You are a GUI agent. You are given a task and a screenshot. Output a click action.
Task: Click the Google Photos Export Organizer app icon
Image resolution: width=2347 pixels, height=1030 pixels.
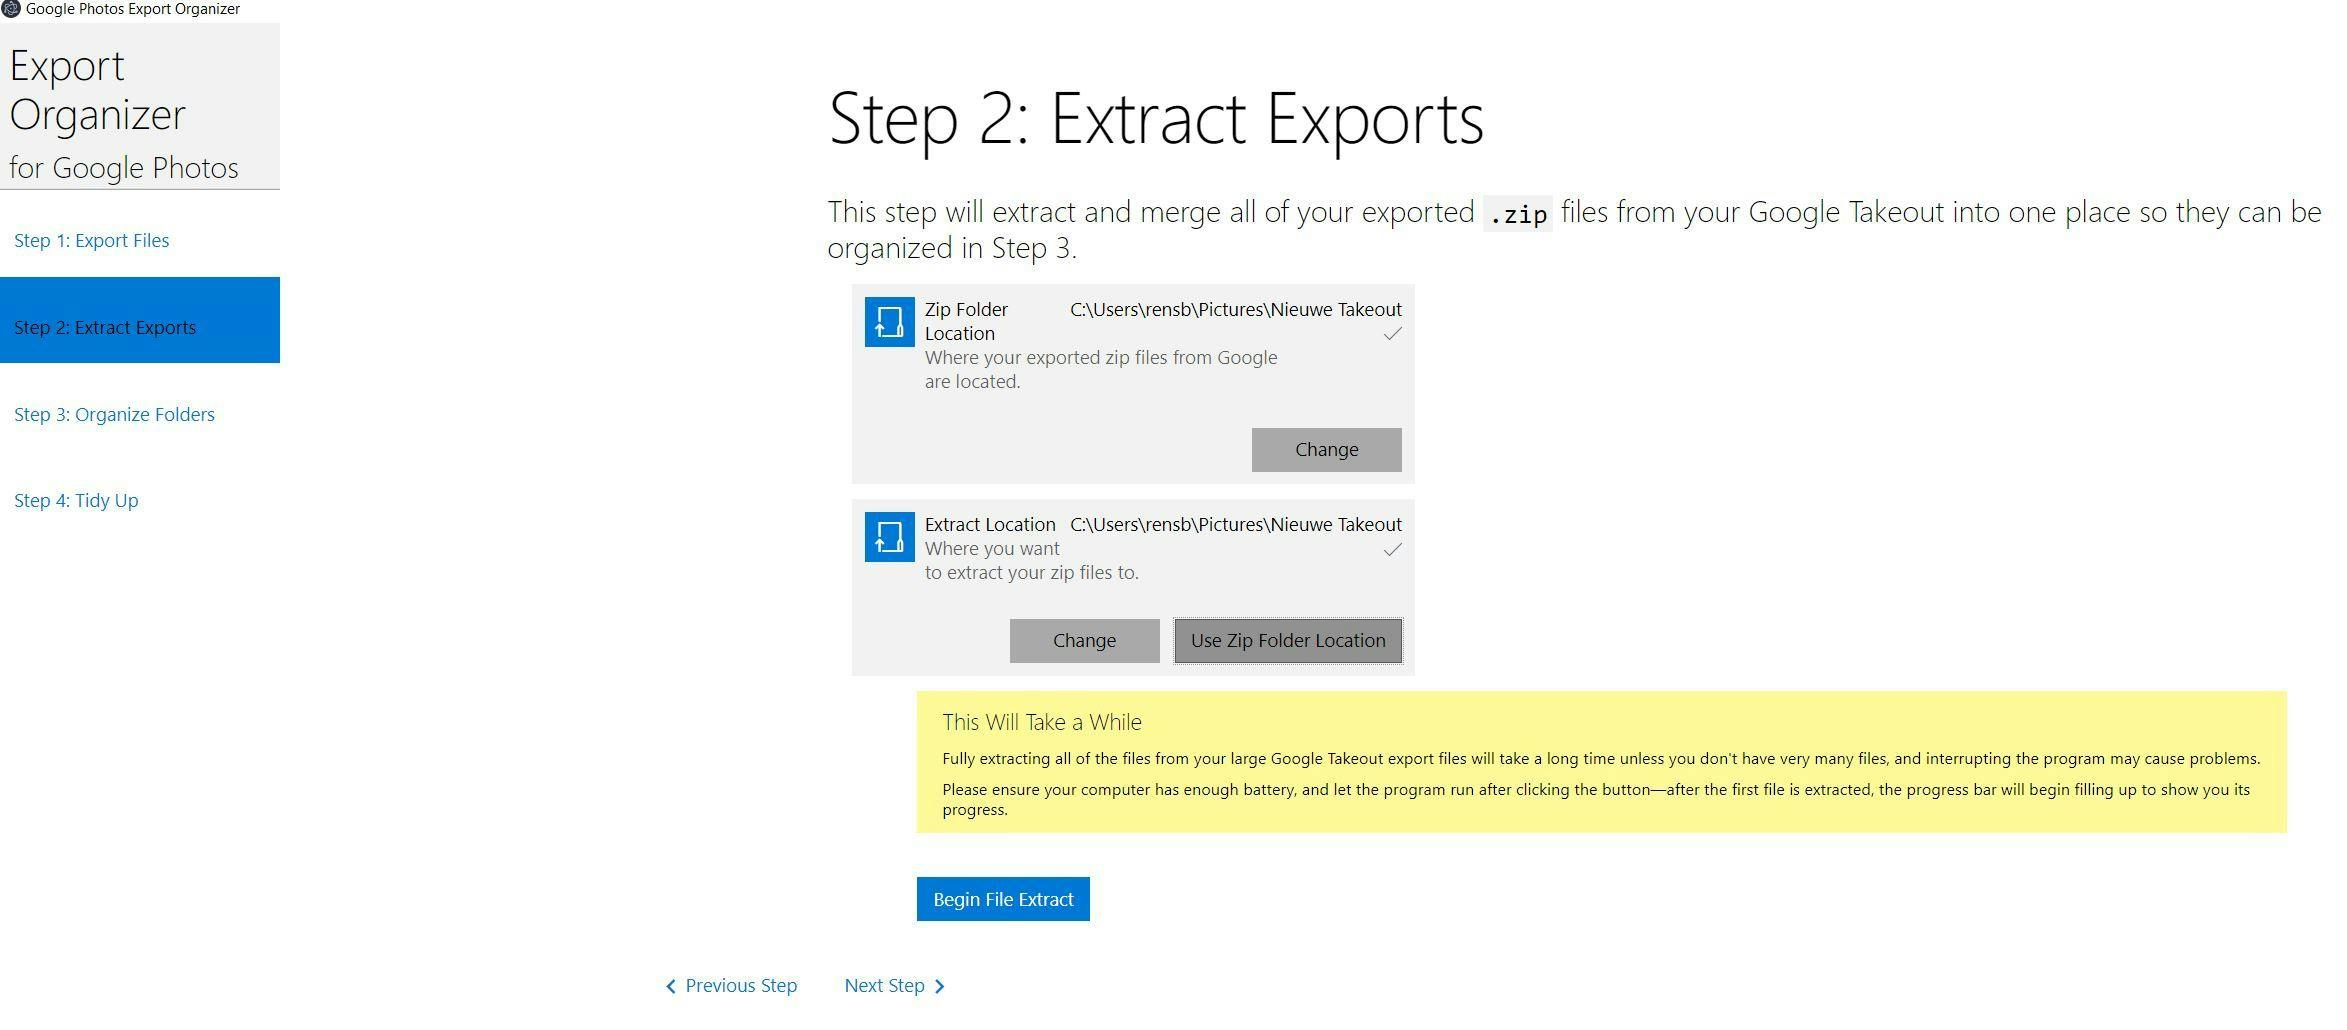11,9
